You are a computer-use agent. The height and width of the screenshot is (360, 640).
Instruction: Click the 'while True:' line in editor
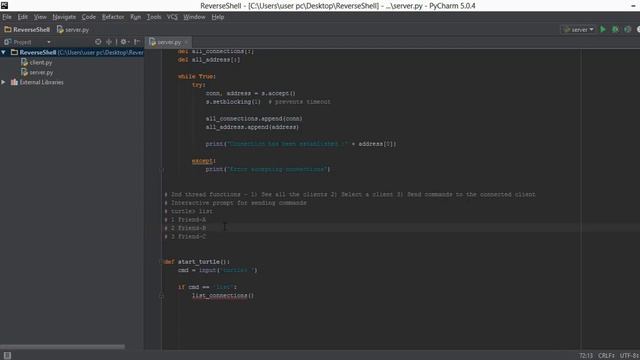pos(197,76)
